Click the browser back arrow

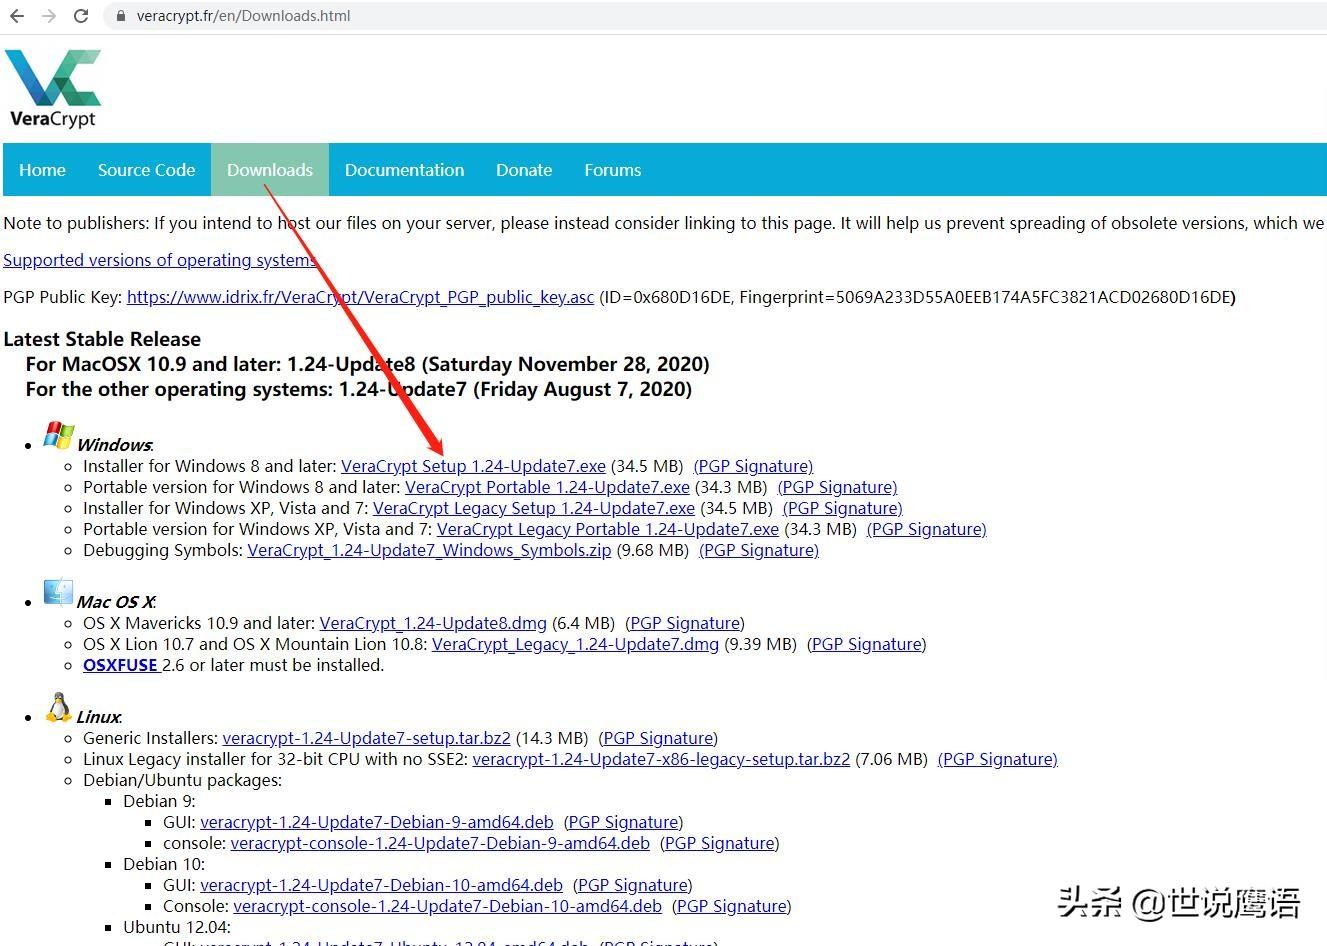(x=20, y=15)
